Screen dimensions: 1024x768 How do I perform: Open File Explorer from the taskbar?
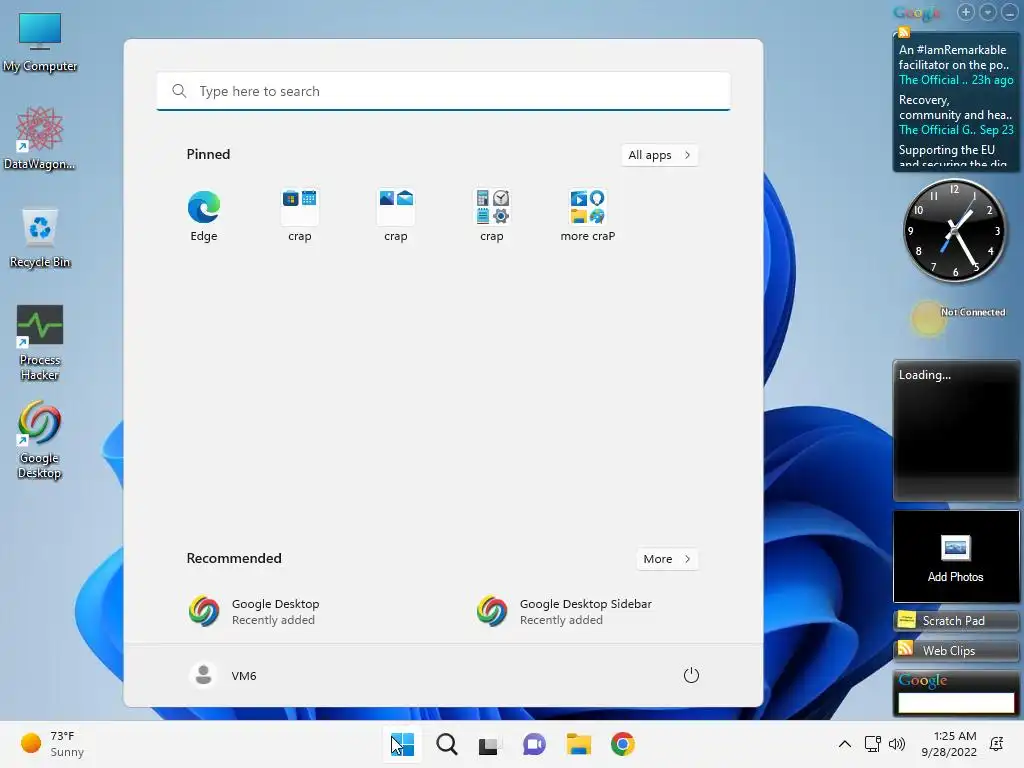point(579,744)
